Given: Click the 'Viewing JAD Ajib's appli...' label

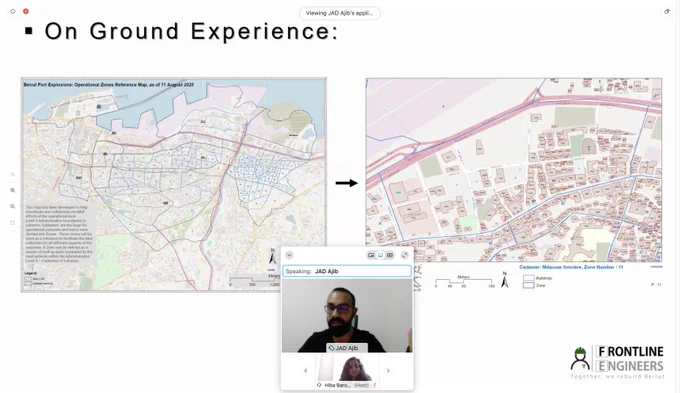Looking at the screenshot, I should 340,13.
